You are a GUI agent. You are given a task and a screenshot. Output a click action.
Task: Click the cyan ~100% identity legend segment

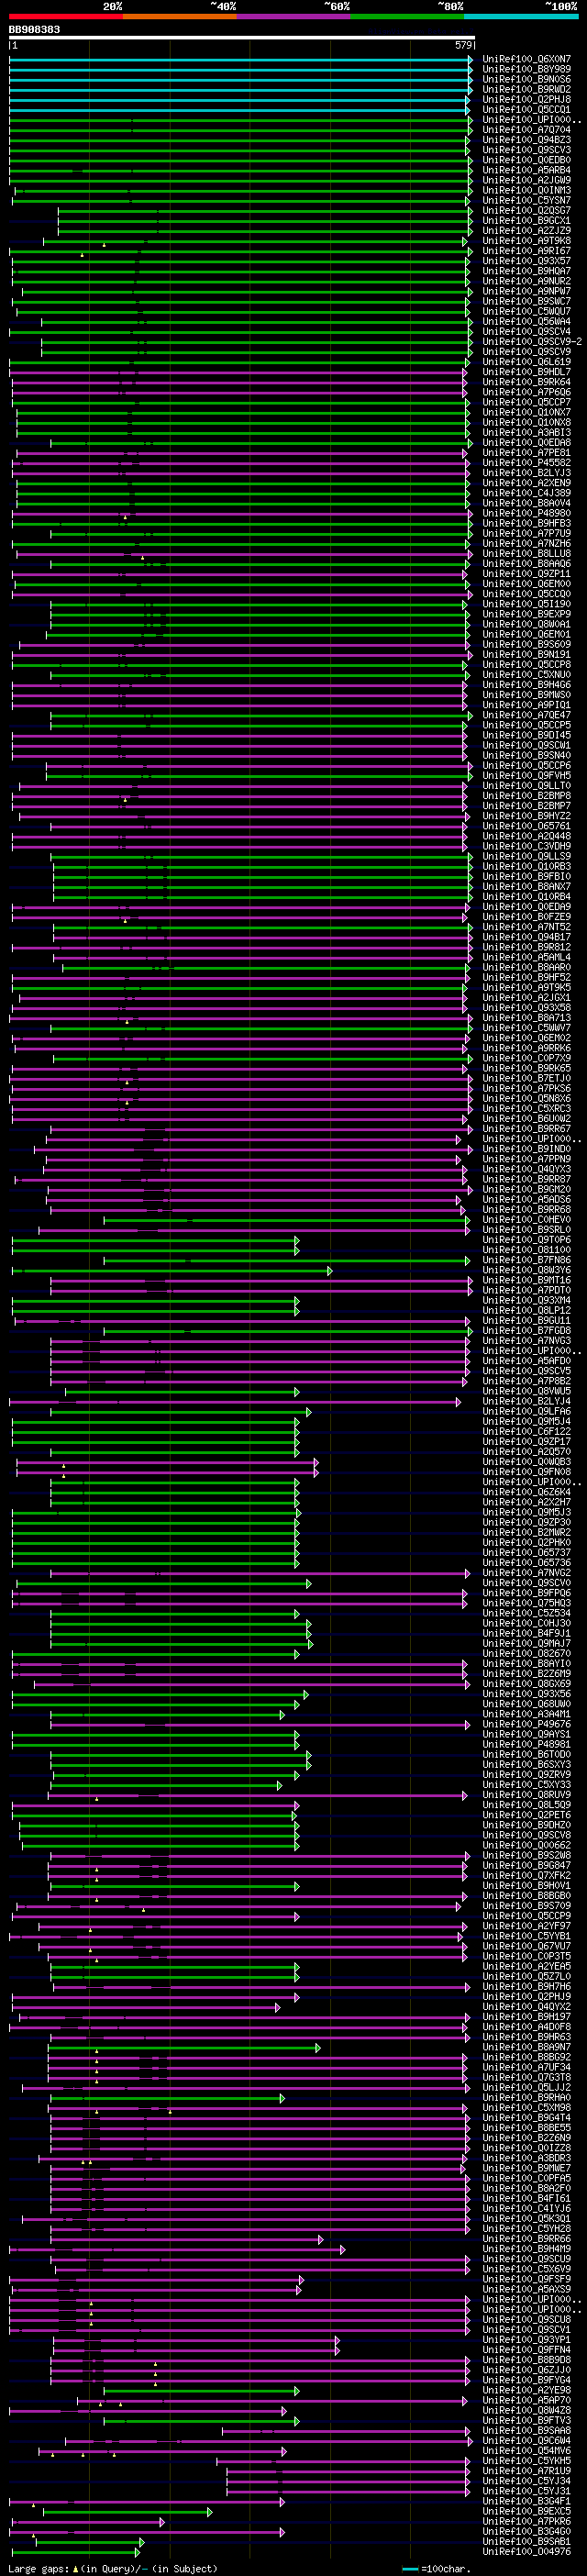click(521, 16)
